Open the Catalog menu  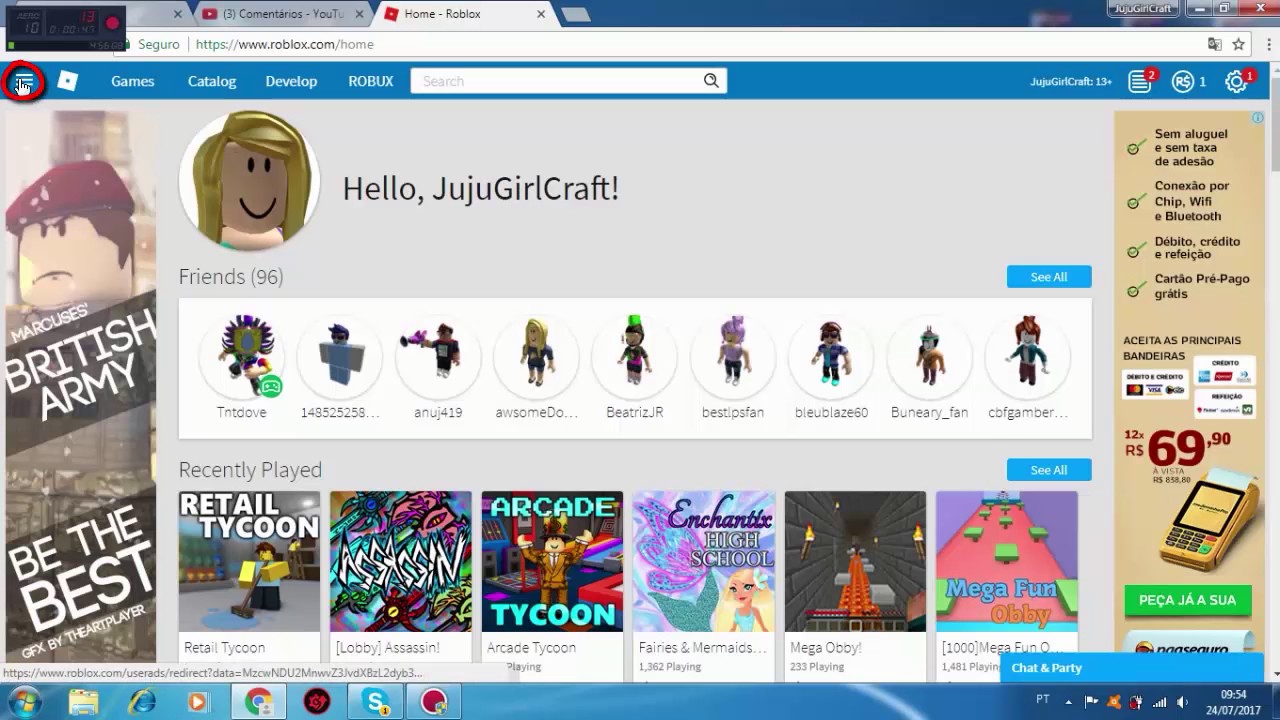tap(212, 81)
